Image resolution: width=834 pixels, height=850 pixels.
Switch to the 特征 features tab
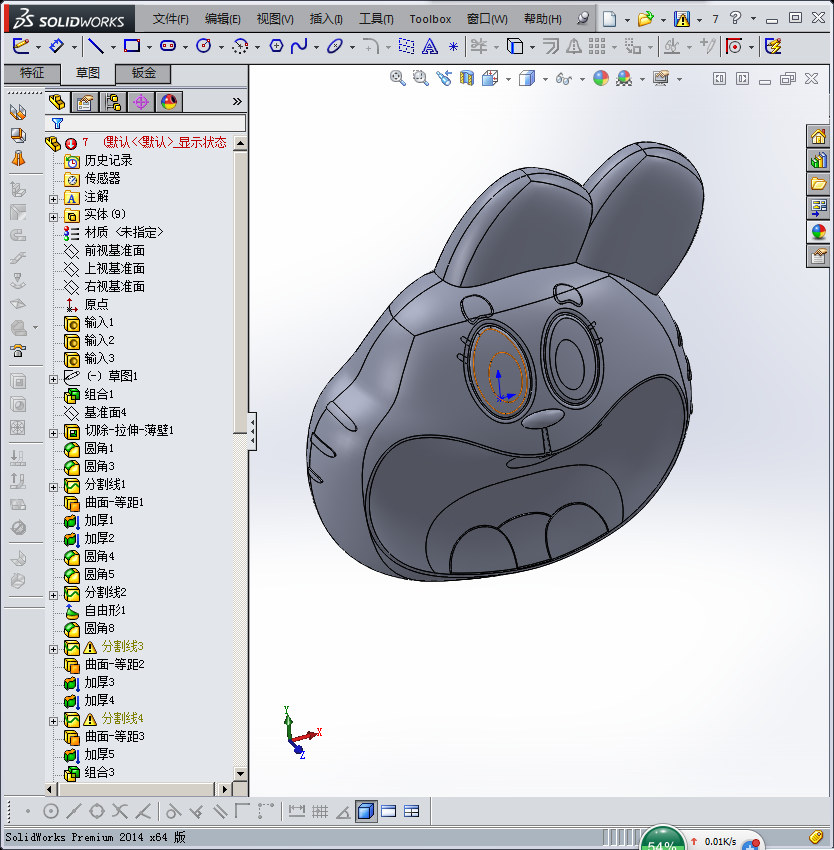32,73
